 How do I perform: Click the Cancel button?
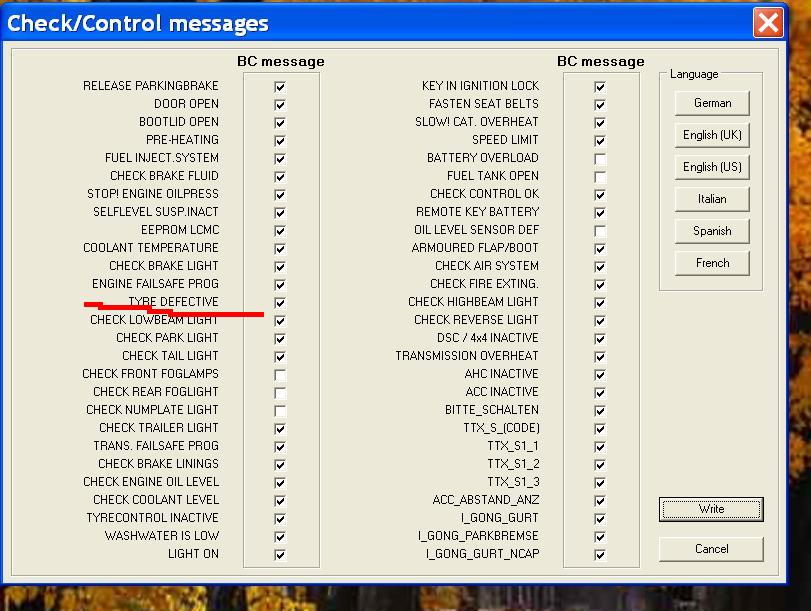coord(711,549)
